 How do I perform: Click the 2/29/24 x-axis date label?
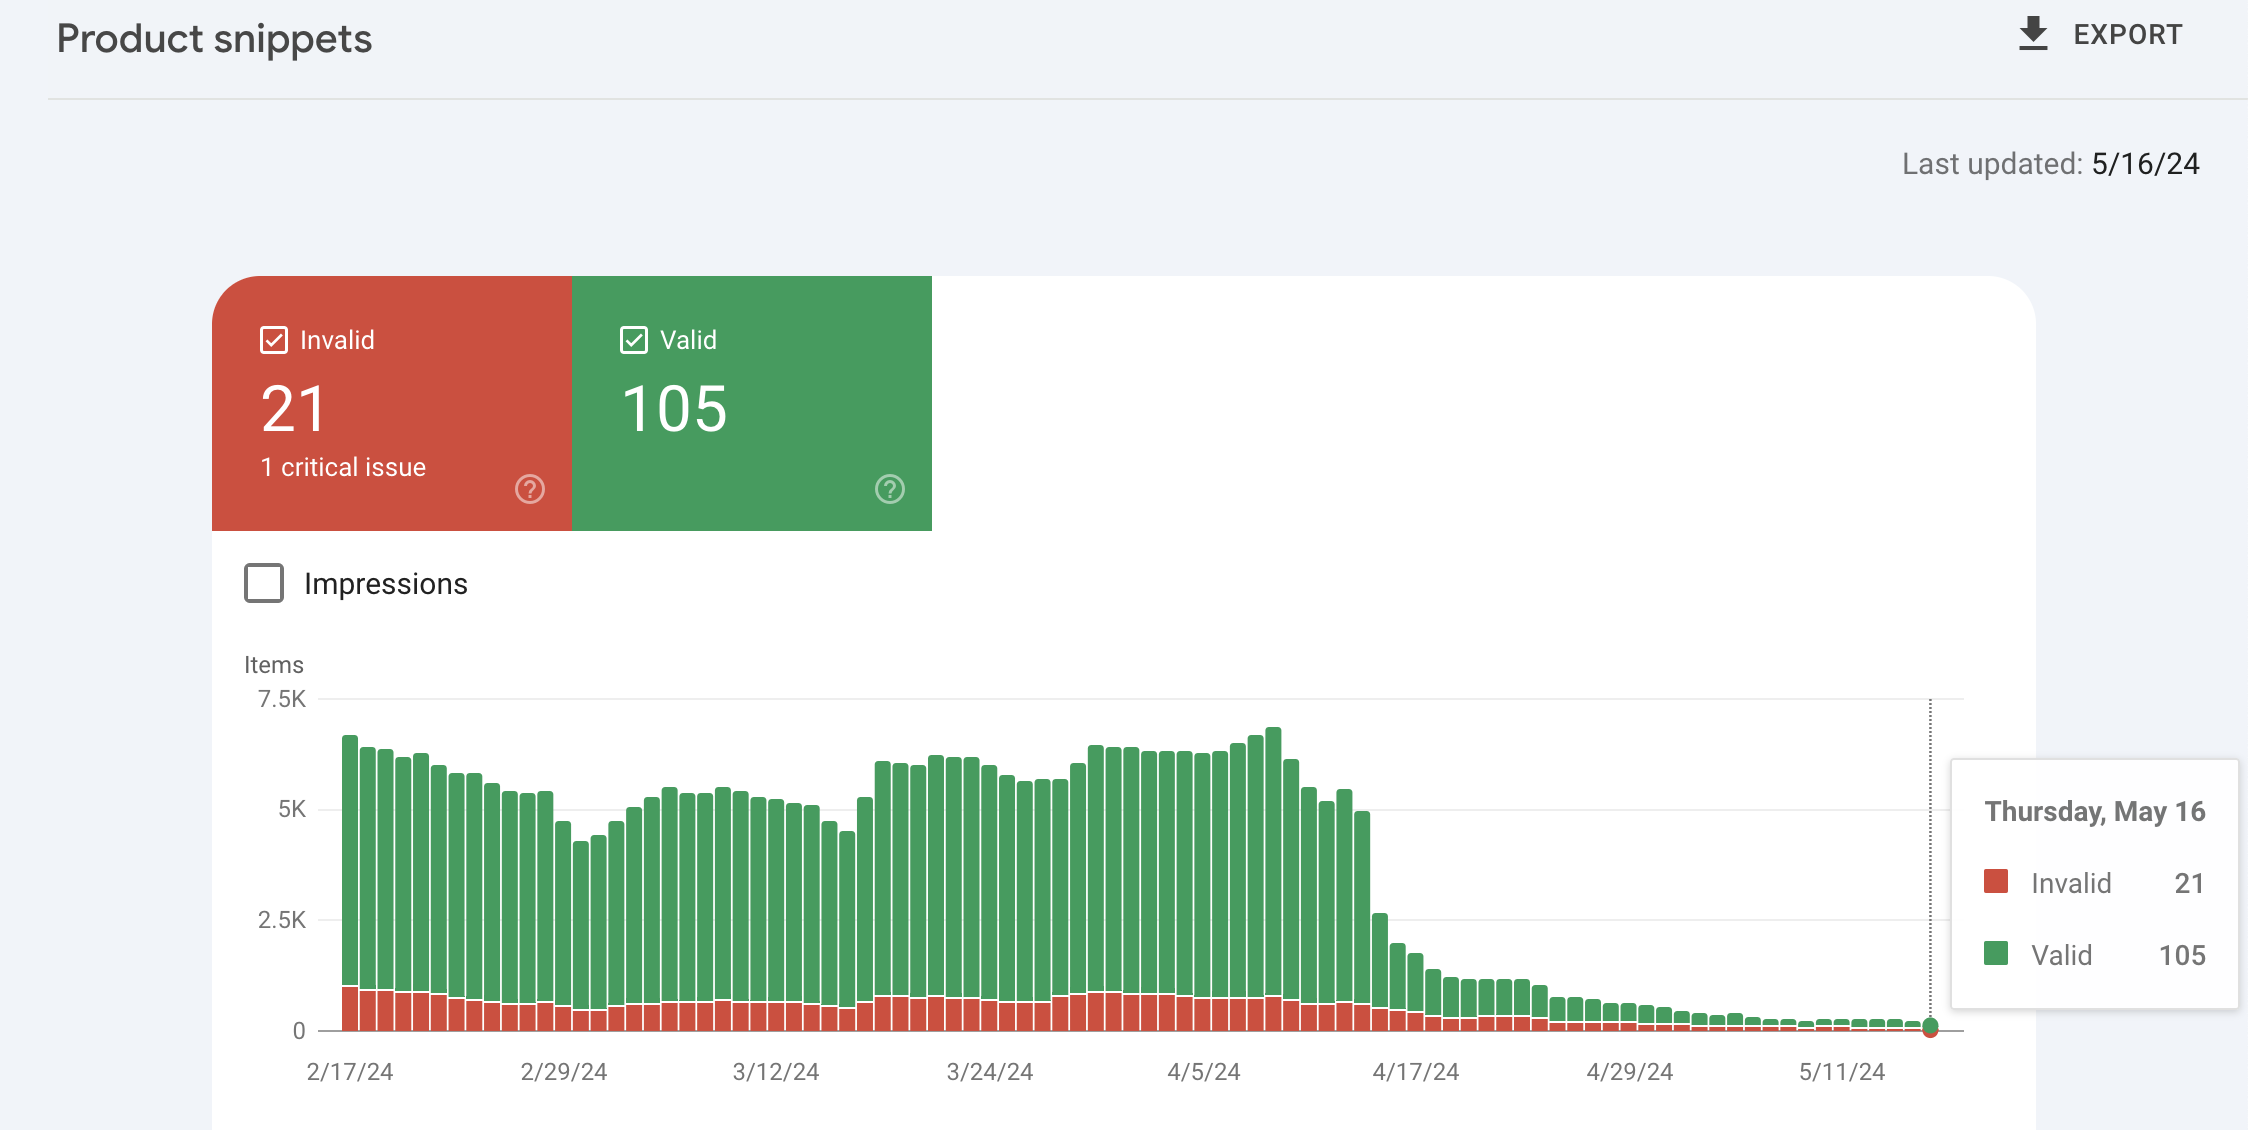click(564, 1072)
